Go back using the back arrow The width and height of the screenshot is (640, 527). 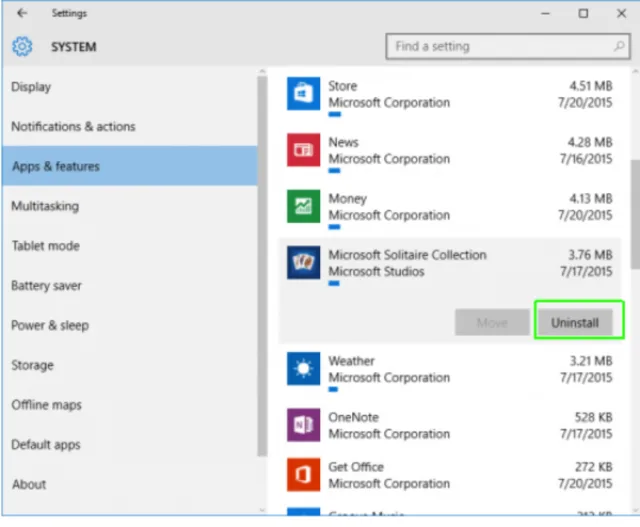(x=22, y=13)
